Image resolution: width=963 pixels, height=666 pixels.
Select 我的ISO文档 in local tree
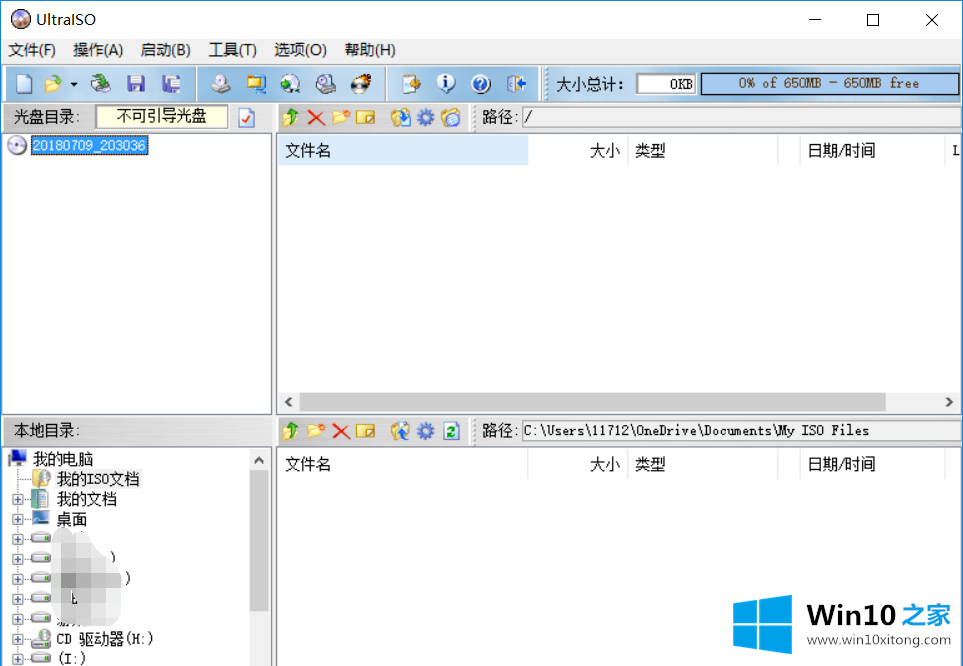tap(98, 479)
